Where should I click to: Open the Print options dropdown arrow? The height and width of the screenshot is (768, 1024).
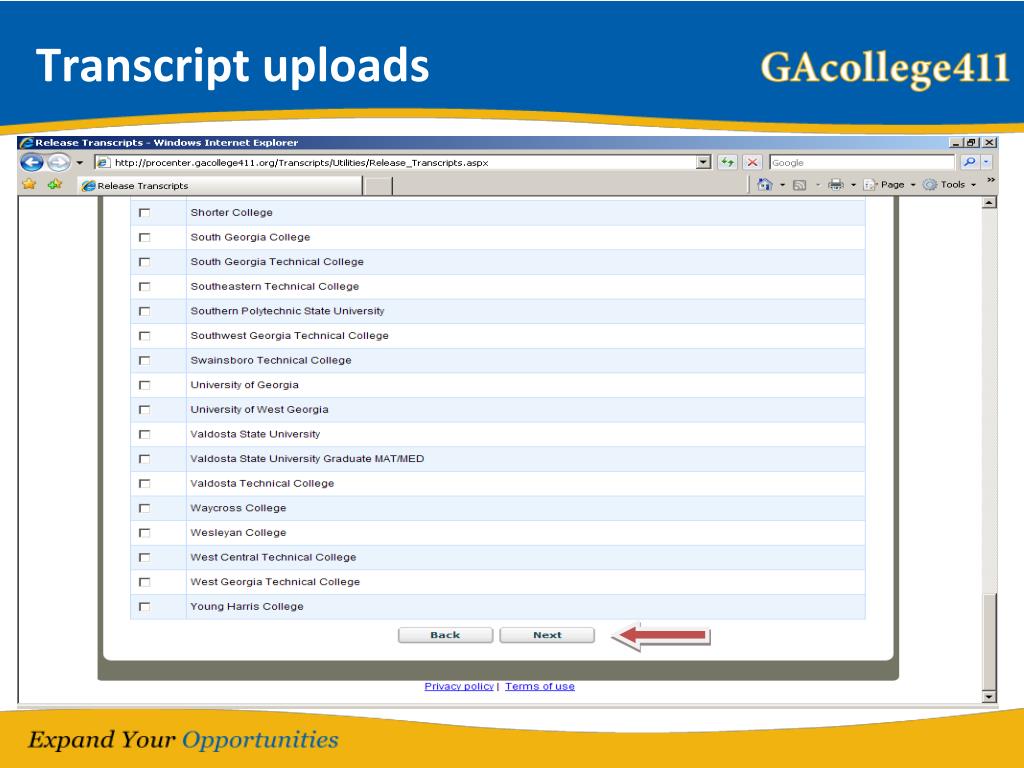coord(853,185)
